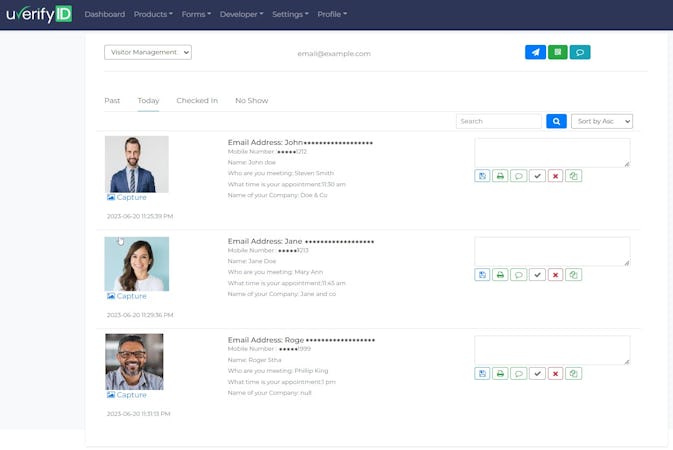Expand the Products menu
Screen dimensions: 673x450
coord(153,14)
